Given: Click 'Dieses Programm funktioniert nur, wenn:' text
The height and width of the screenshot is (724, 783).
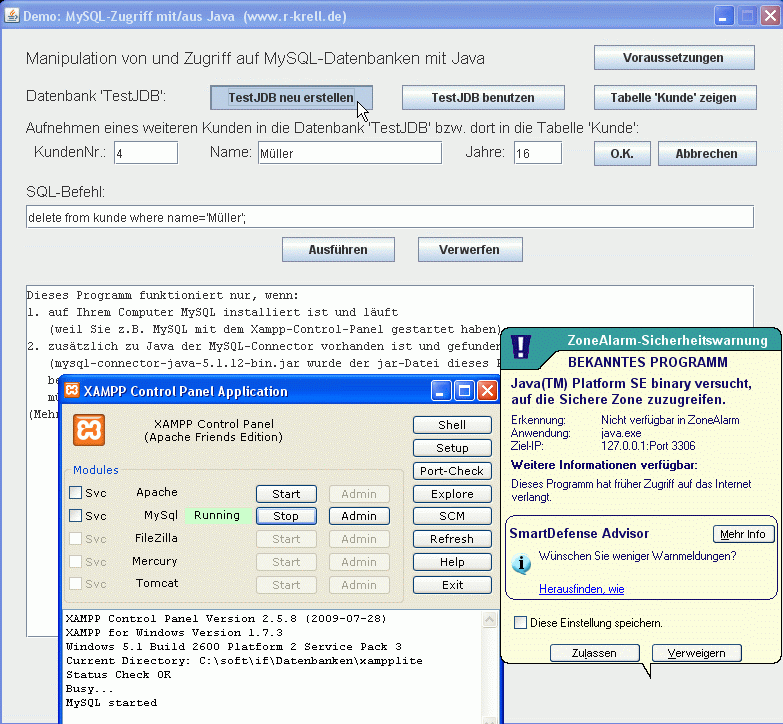Looking at the screenshot, I should (x=162, y=295).
